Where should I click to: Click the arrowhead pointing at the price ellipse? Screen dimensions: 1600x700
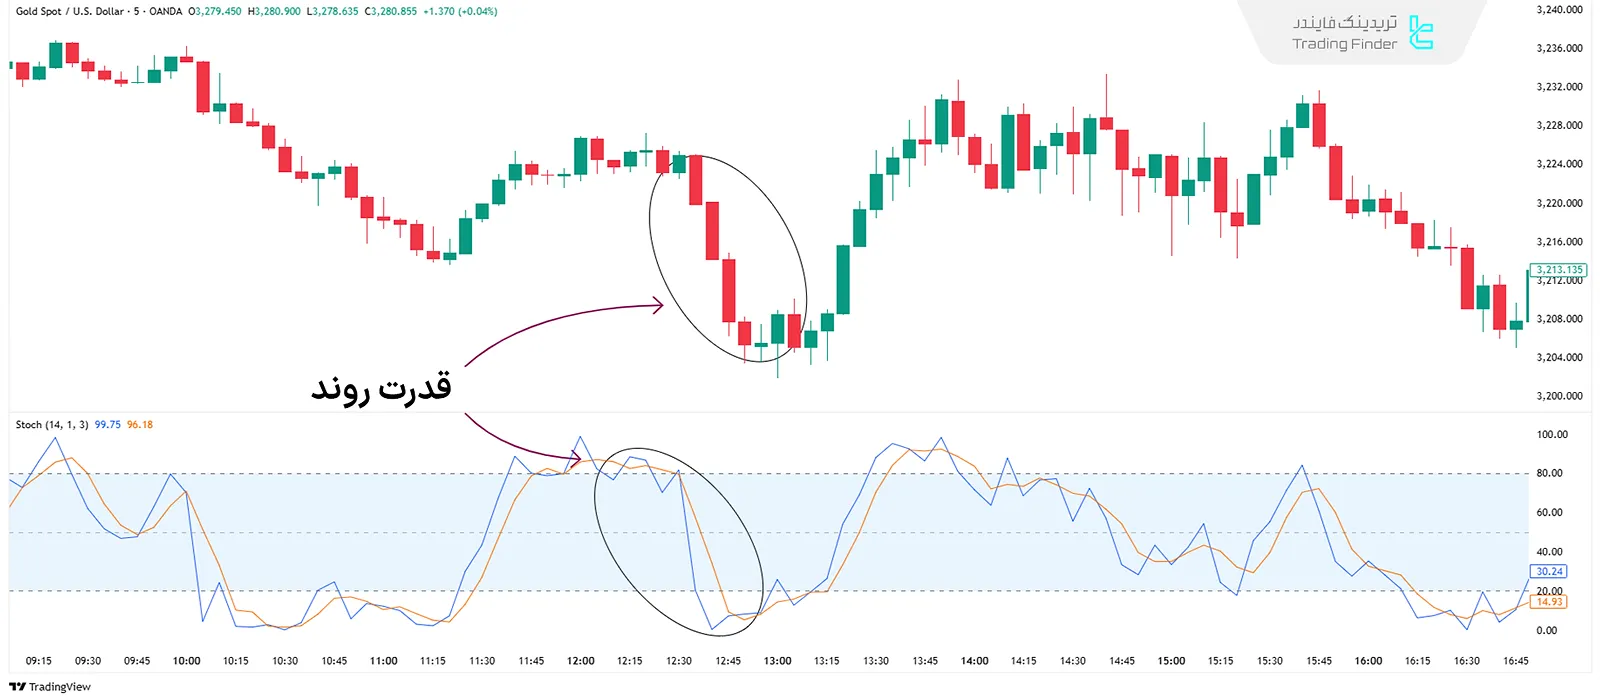point(658,305)
